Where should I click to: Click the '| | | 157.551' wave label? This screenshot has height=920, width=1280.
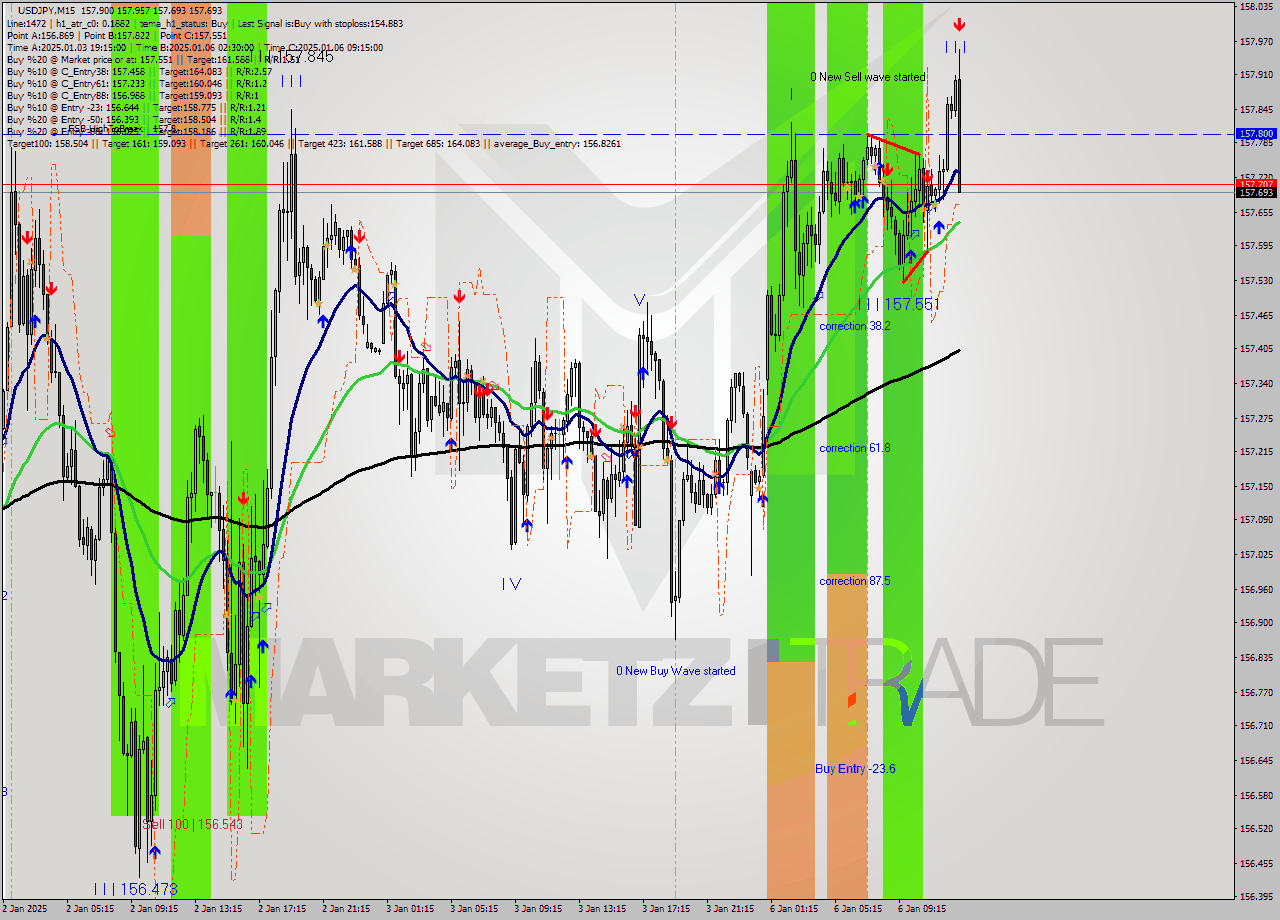point(899,303)
